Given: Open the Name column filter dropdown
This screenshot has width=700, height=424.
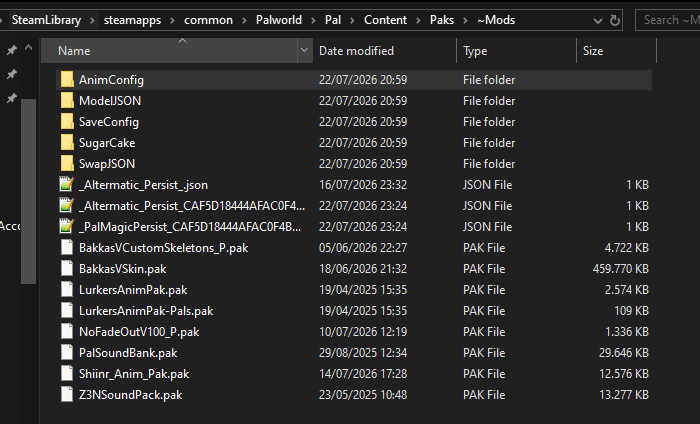Looking at the screenshot, I should click(304, 50).
